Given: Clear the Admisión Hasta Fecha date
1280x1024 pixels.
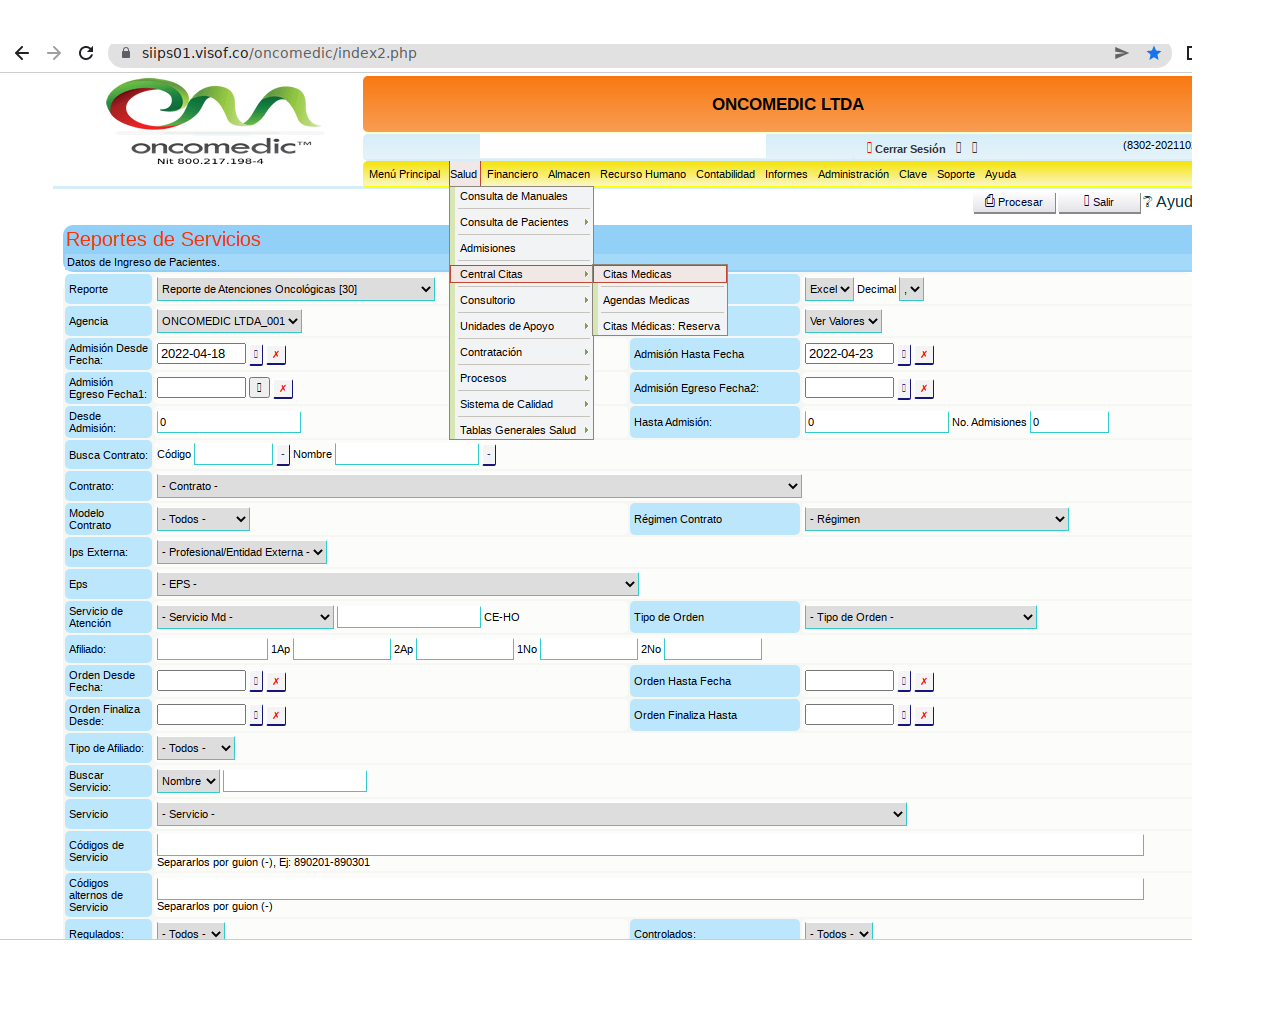Looking at the screenshot, I should coord(924,354).
